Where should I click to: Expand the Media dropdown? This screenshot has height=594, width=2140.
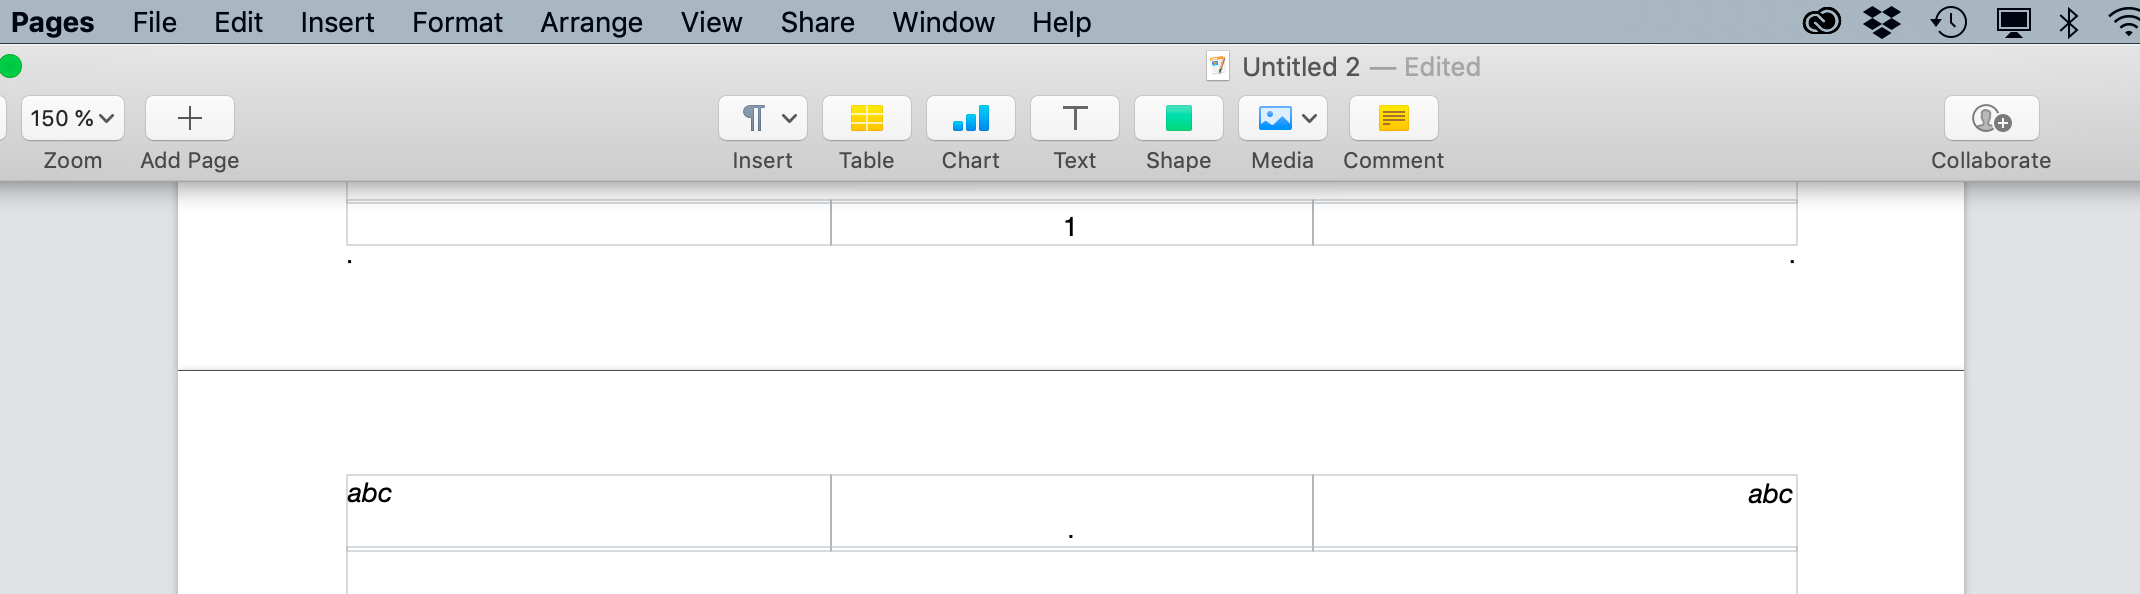pyautogui.click(x=1282, y=119)
